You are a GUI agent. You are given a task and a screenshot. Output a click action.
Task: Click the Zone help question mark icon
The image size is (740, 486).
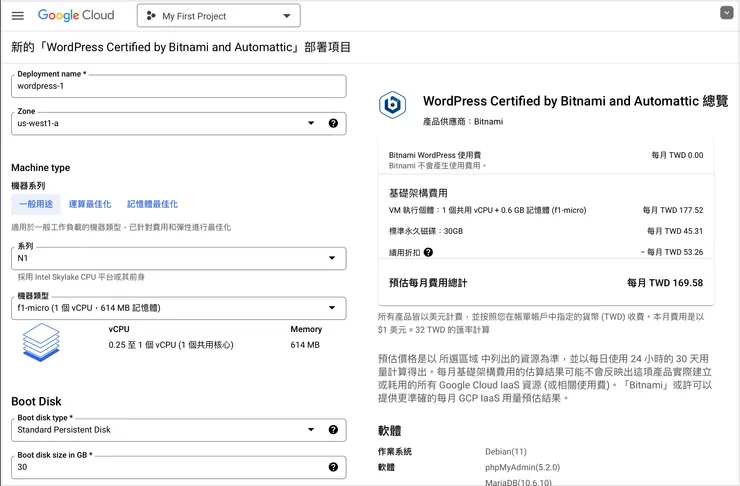point(333,123)
